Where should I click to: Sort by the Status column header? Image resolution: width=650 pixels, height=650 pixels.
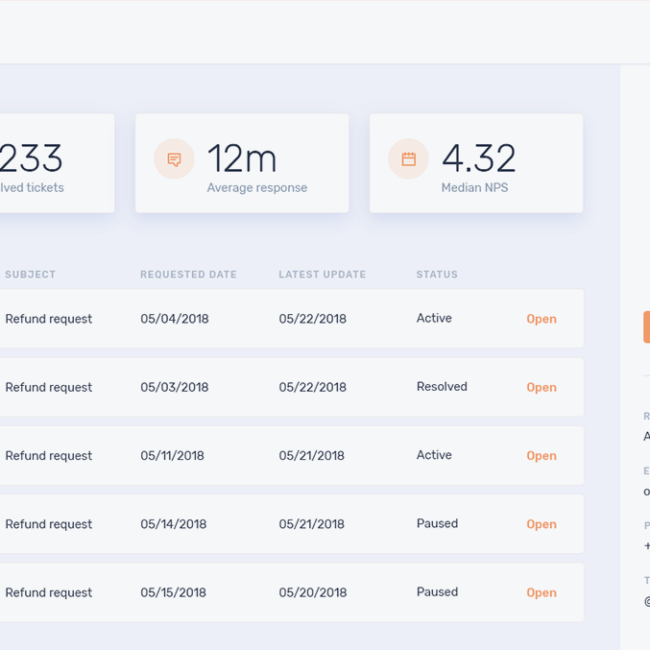click(437, 274)
